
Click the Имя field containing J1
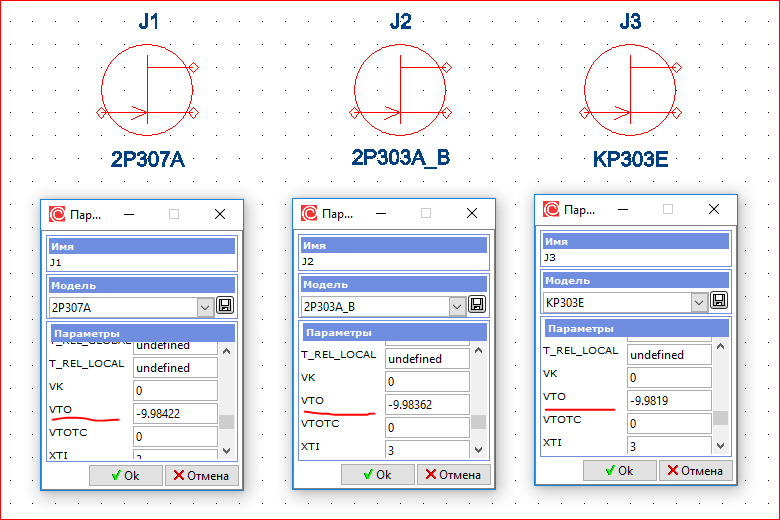[141, 263]
